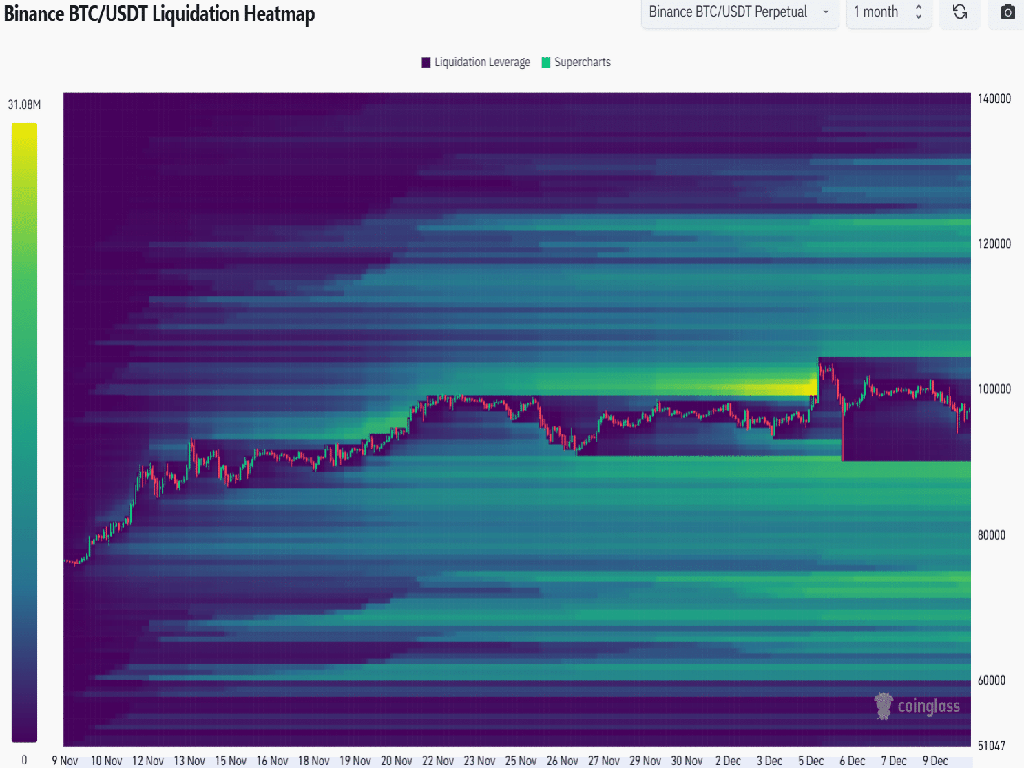This screenshot has width=1024, height=768.
Task: Click the 31.08M maximum scale label
Action: pos(22,104)
